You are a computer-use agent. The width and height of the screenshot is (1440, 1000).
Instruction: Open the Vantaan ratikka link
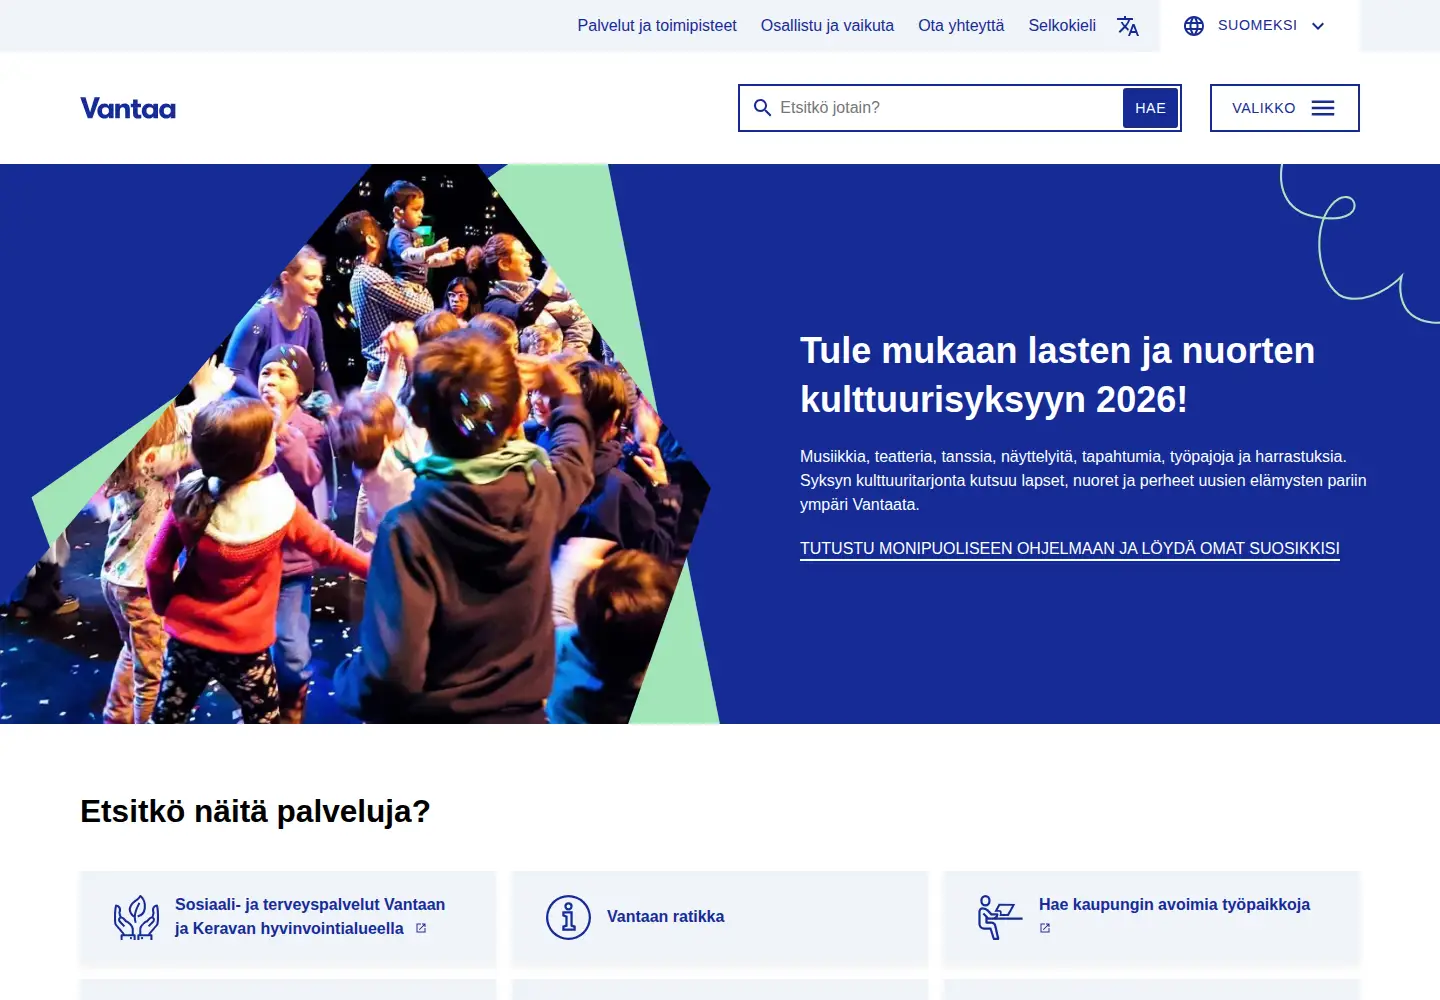[666, 917]
